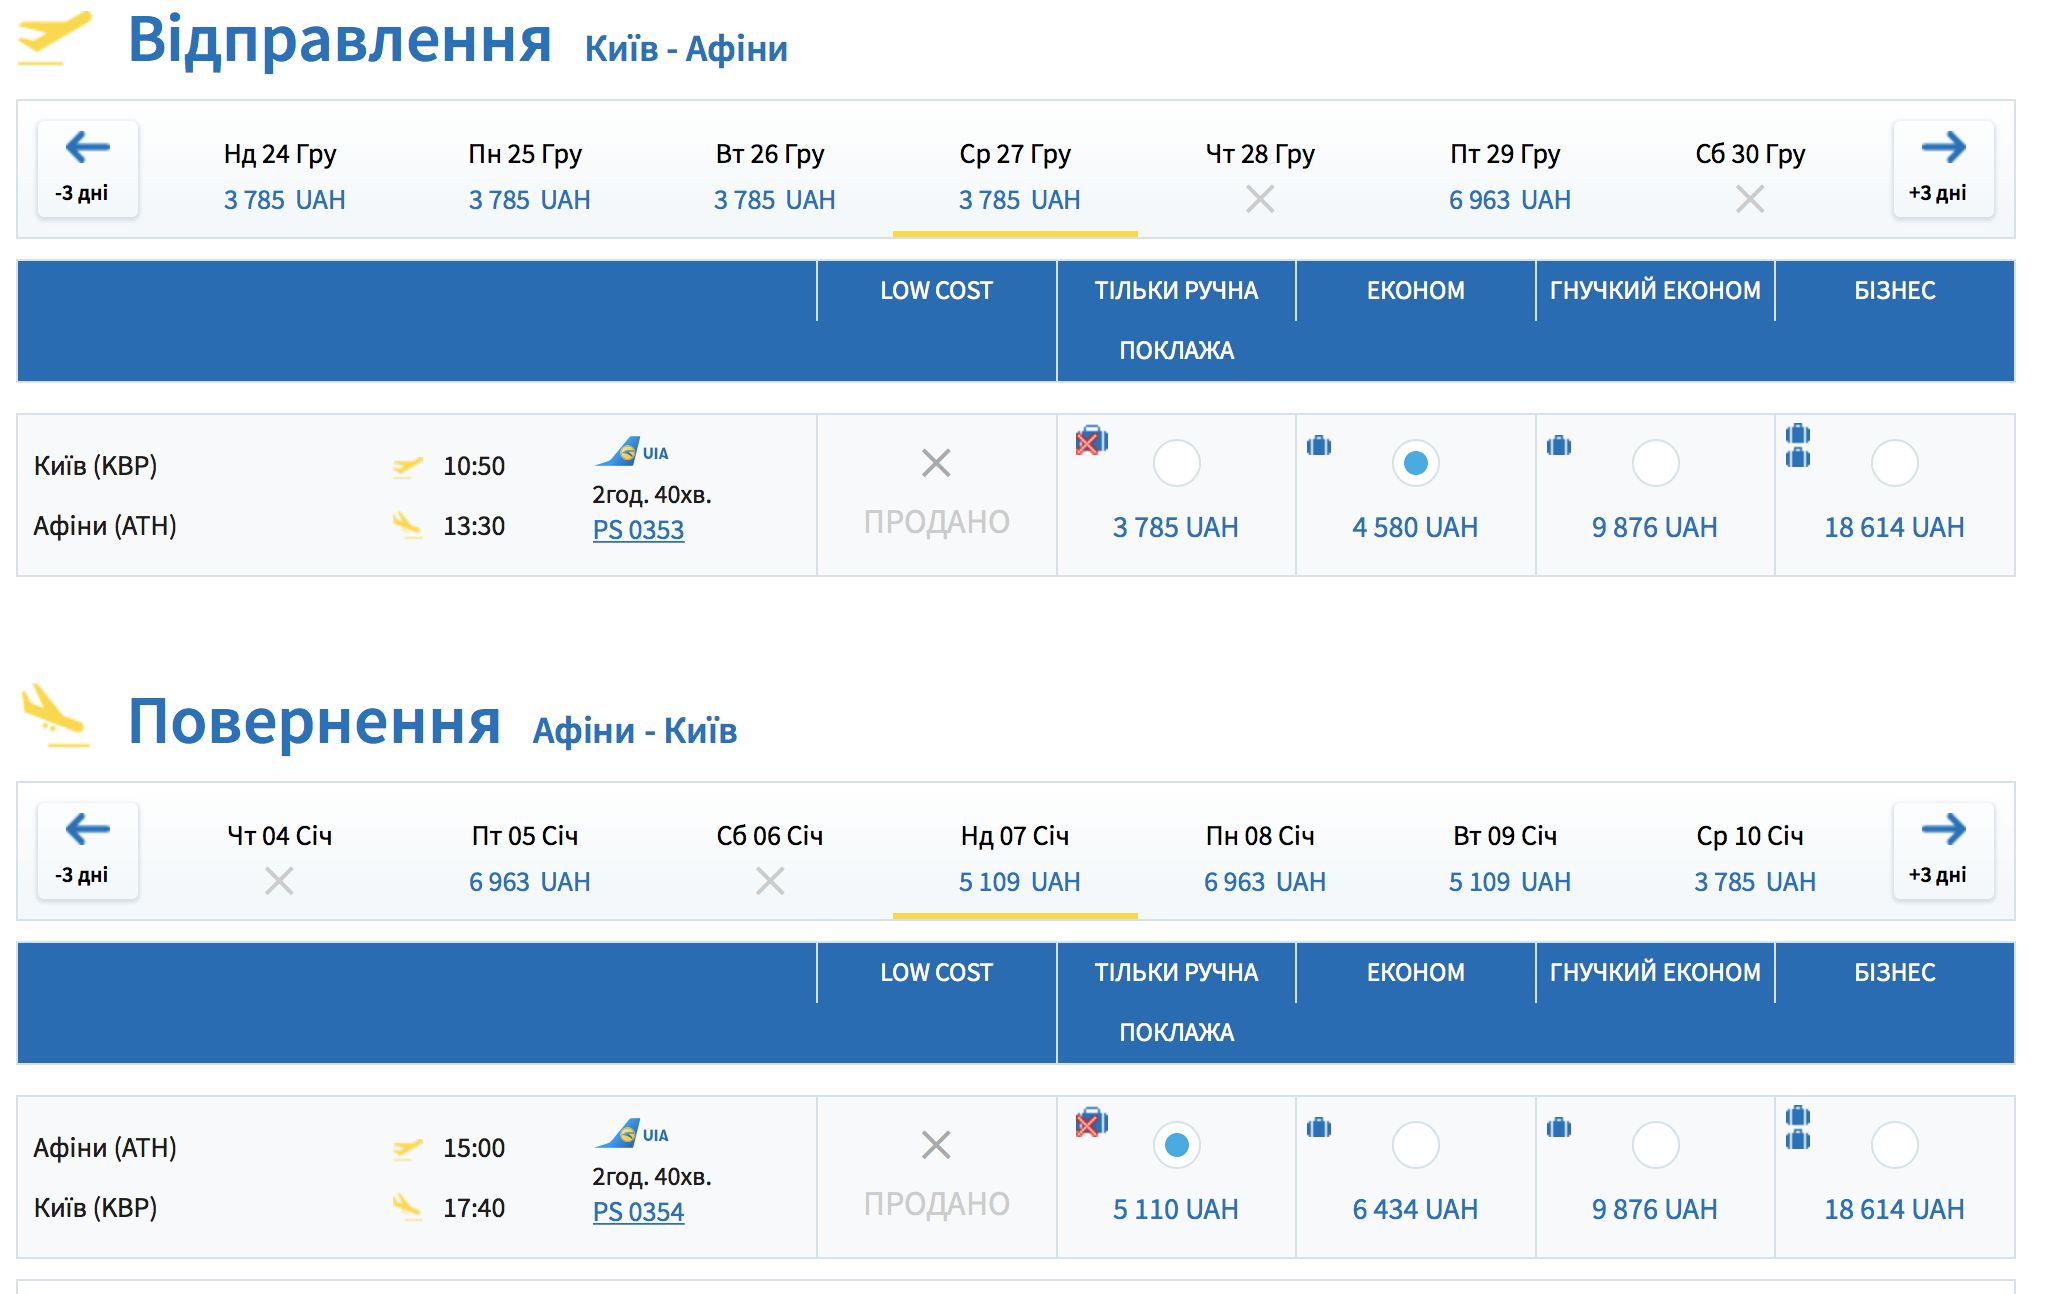The image size is (2048, 1294).
Task: Select return flexible economy 9 876 UAH radio
Action: coord(1655,1145)
